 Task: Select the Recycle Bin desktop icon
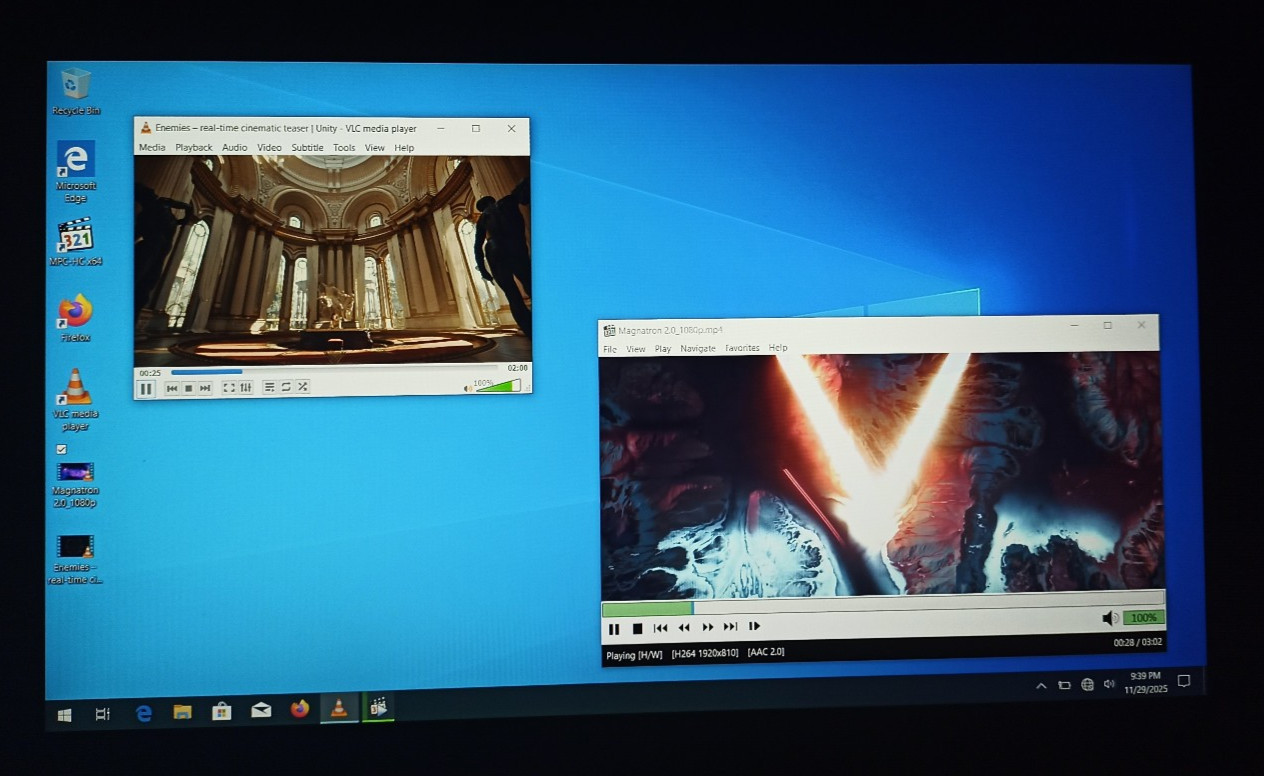pyautogui.click(x=76, y=91)
